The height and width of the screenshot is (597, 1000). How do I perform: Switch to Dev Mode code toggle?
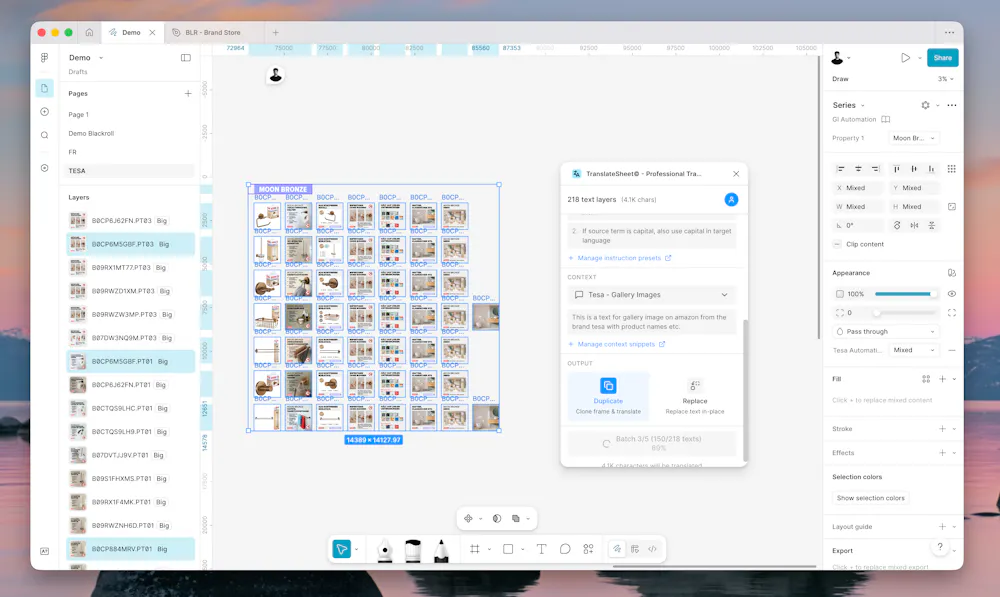652,549
